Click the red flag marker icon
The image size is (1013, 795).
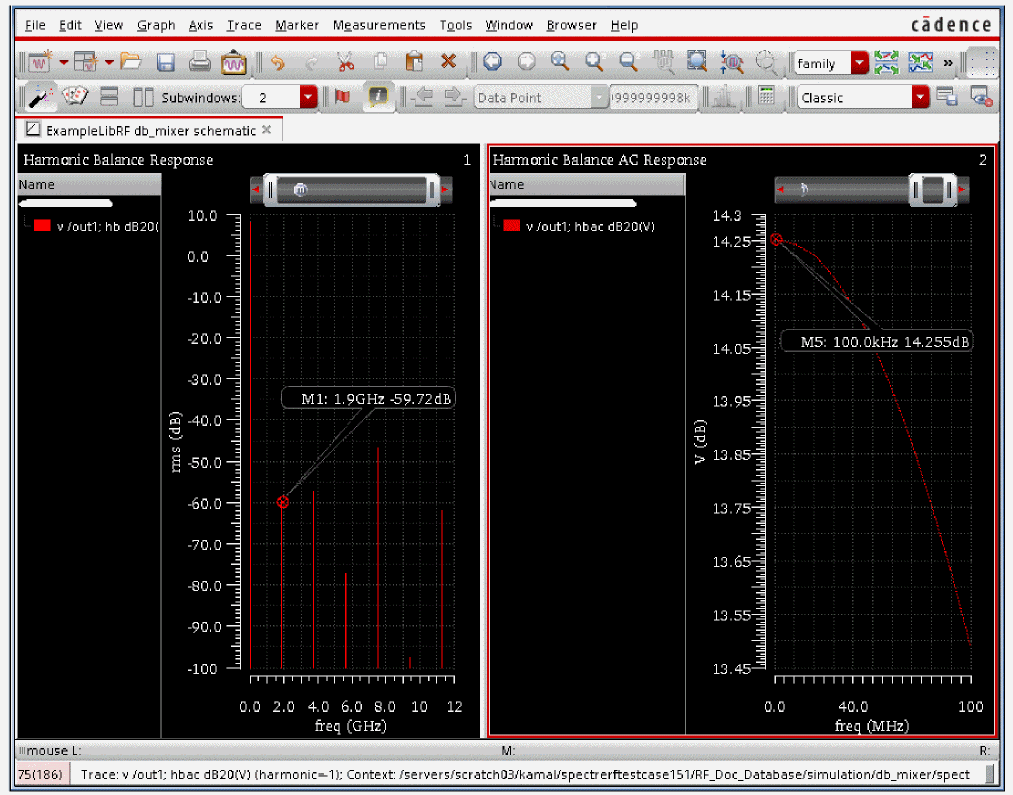click(342, 97)
